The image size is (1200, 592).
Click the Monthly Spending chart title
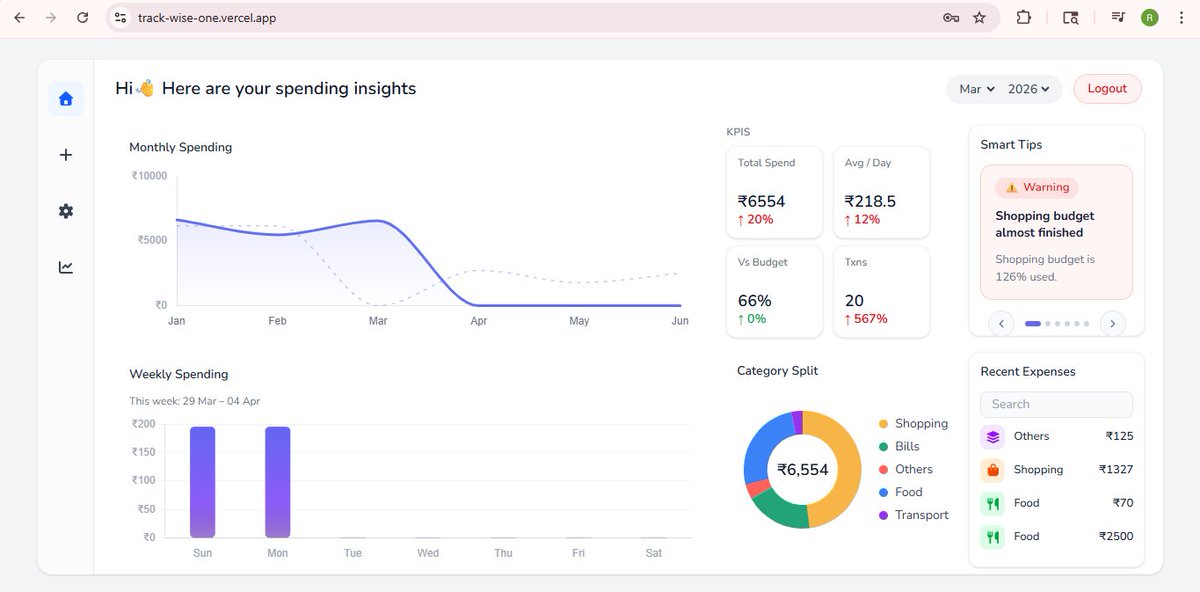point(181,147)
